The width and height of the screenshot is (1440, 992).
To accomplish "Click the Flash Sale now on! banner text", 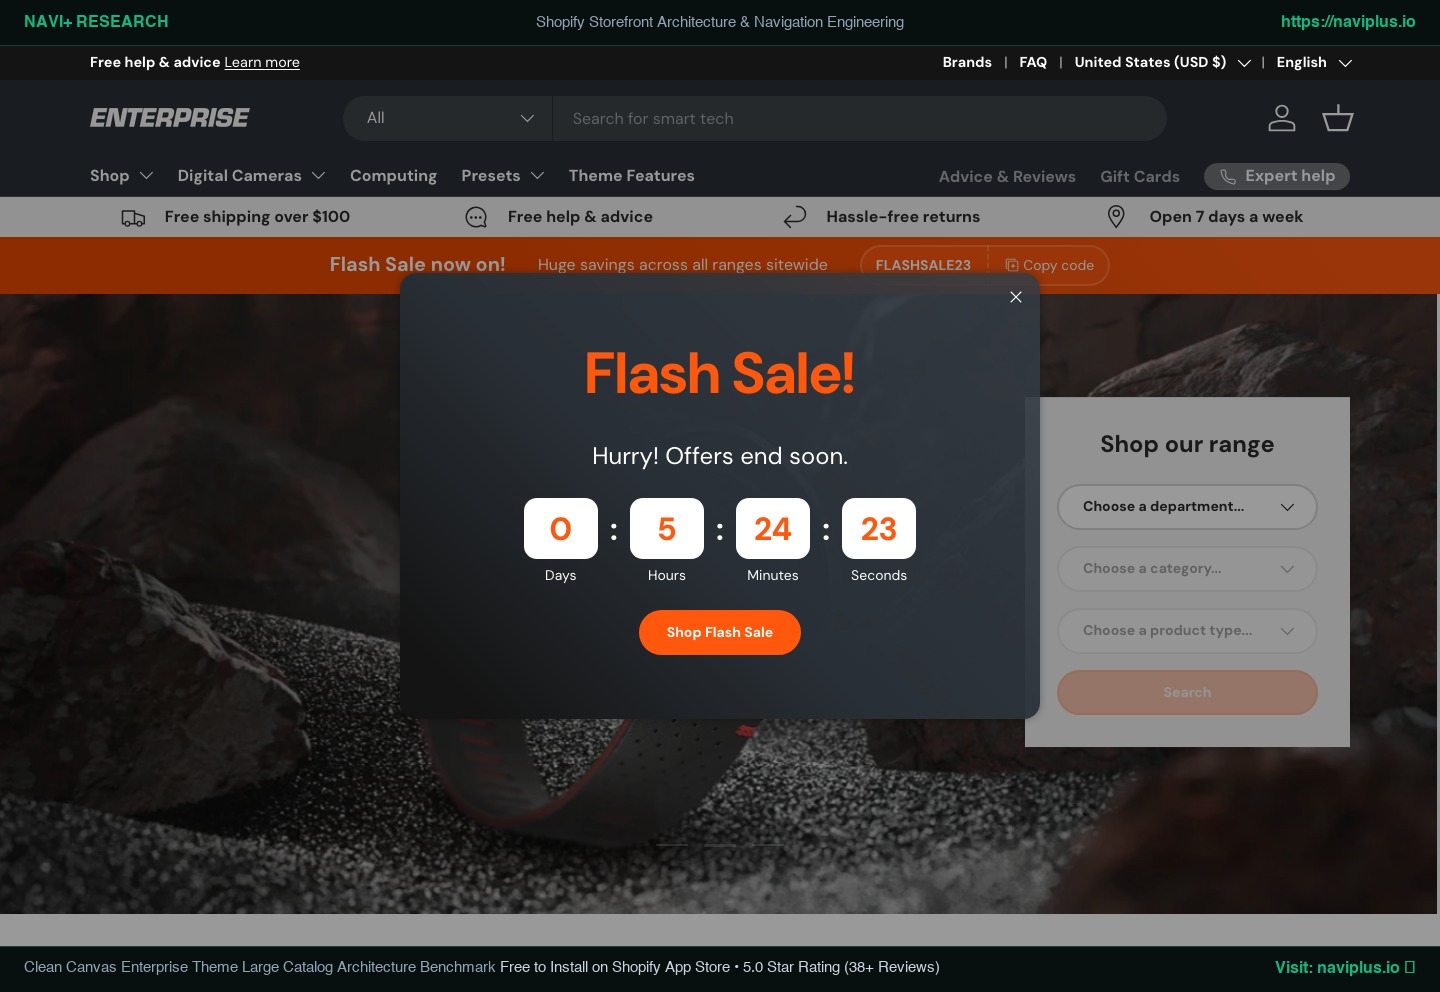I will [417, 265].
